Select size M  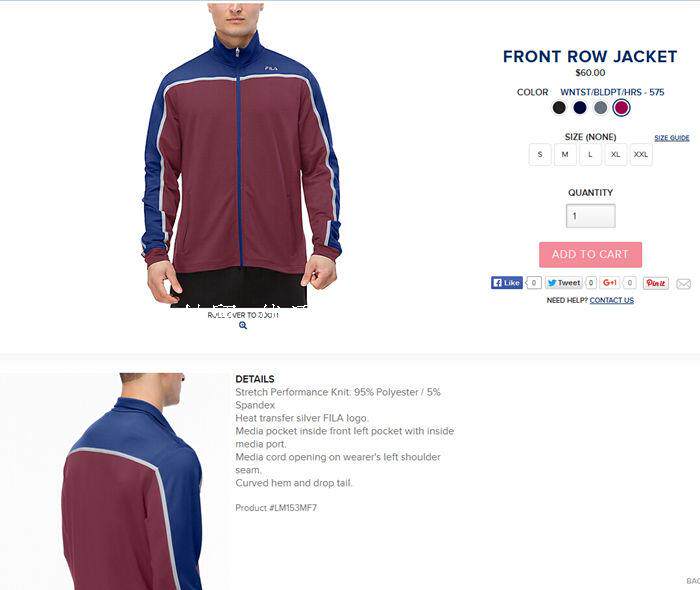coord(565,154)
